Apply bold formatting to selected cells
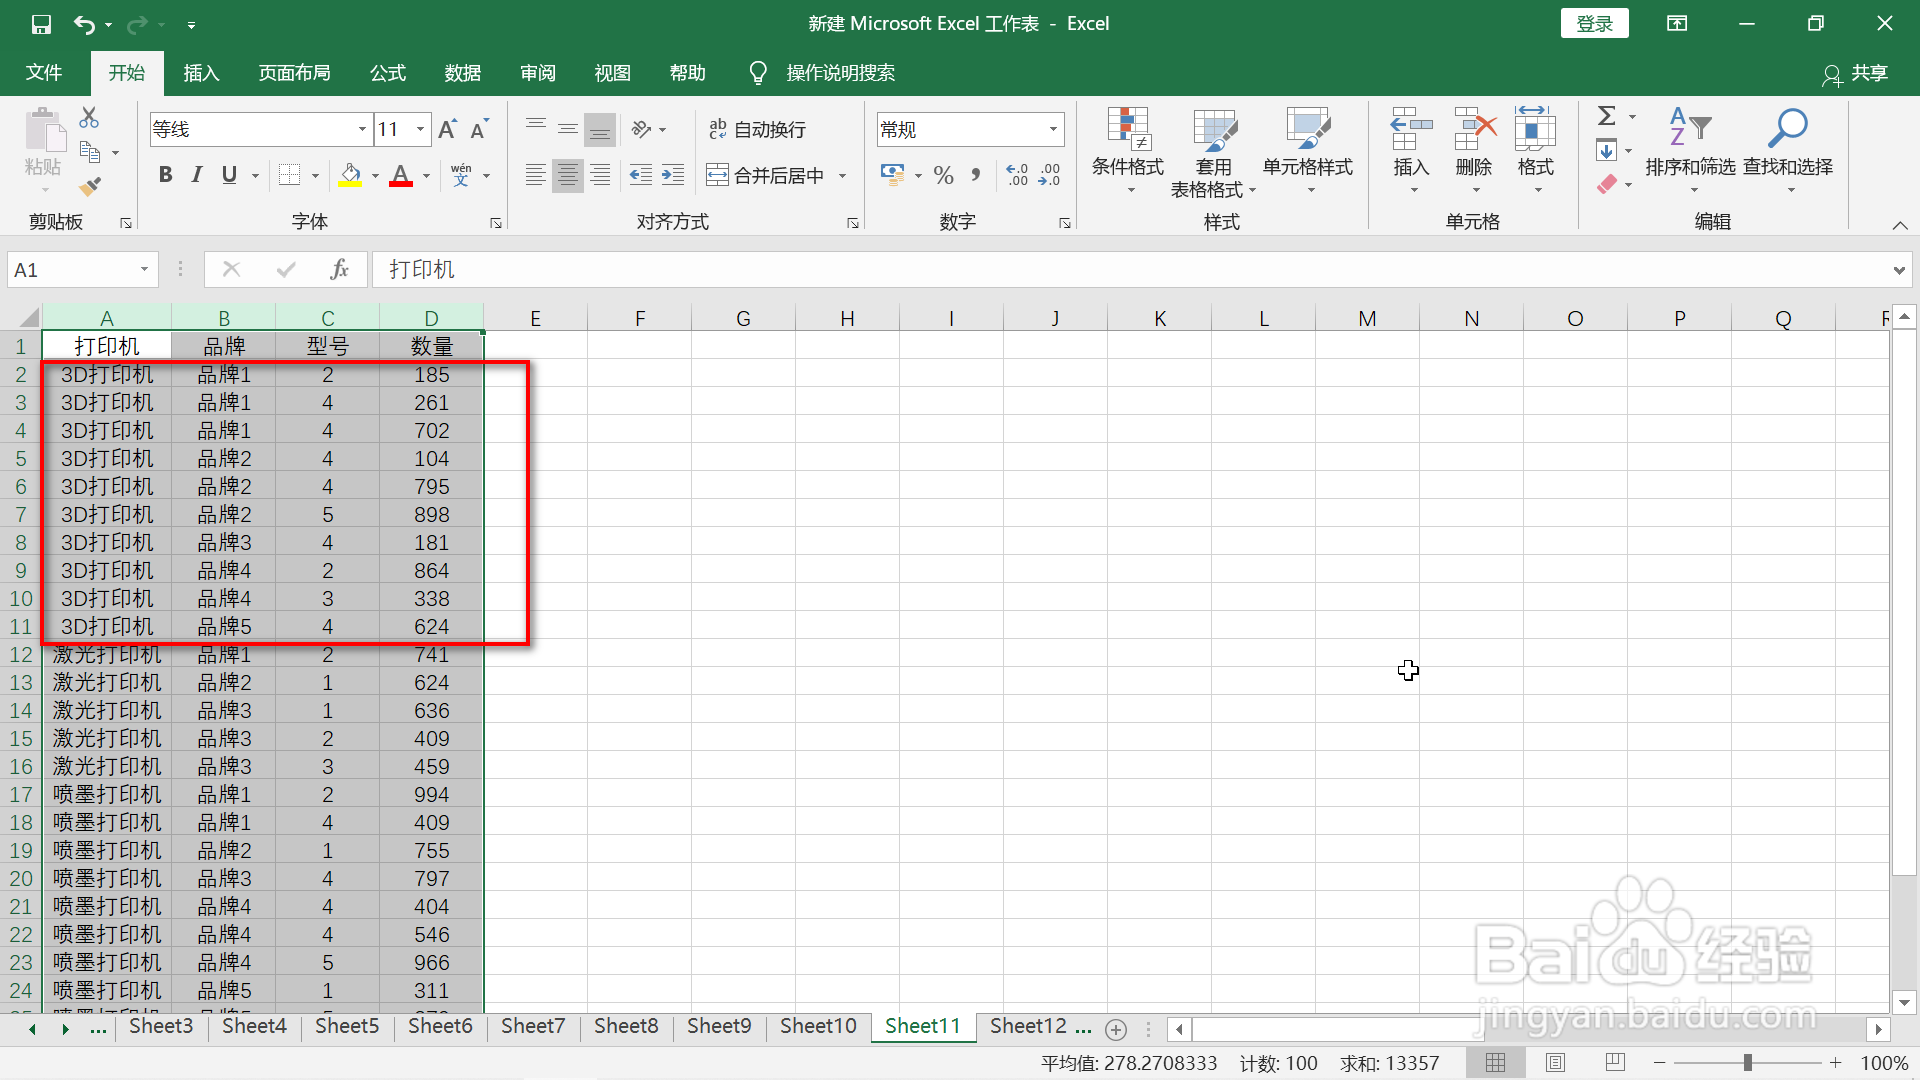The image size is (1920, 1080). pyautogui.click(x=165, y=174)
